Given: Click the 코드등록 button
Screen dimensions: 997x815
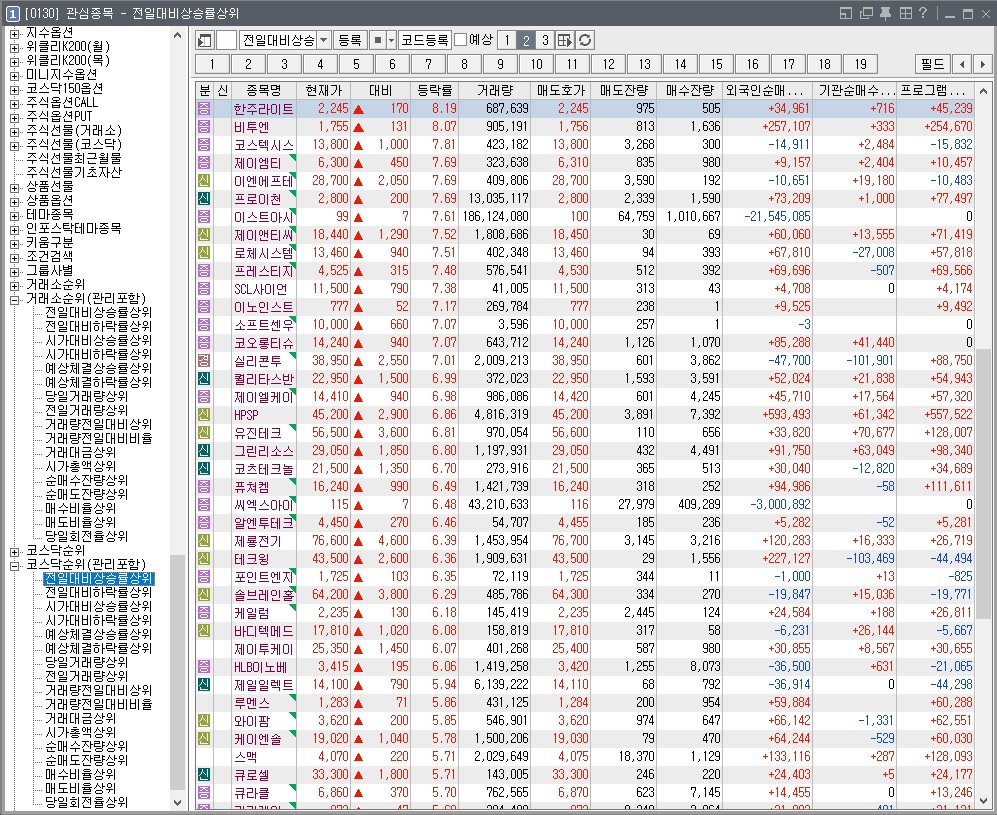Looking at the screenshot, I should [425, 41].
